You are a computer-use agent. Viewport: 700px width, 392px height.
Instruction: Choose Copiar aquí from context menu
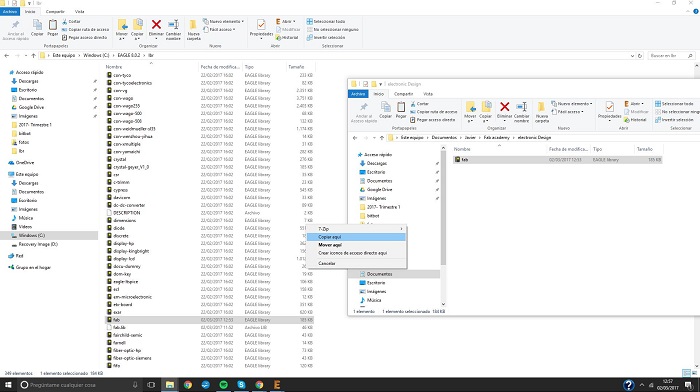tap(357, 237)
